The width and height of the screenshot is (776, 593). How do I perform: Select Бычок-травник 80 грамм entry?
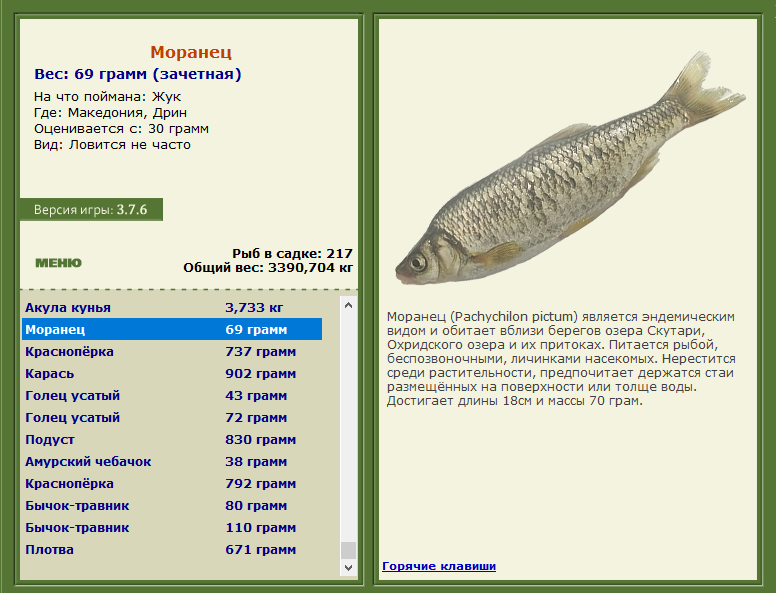172,505
